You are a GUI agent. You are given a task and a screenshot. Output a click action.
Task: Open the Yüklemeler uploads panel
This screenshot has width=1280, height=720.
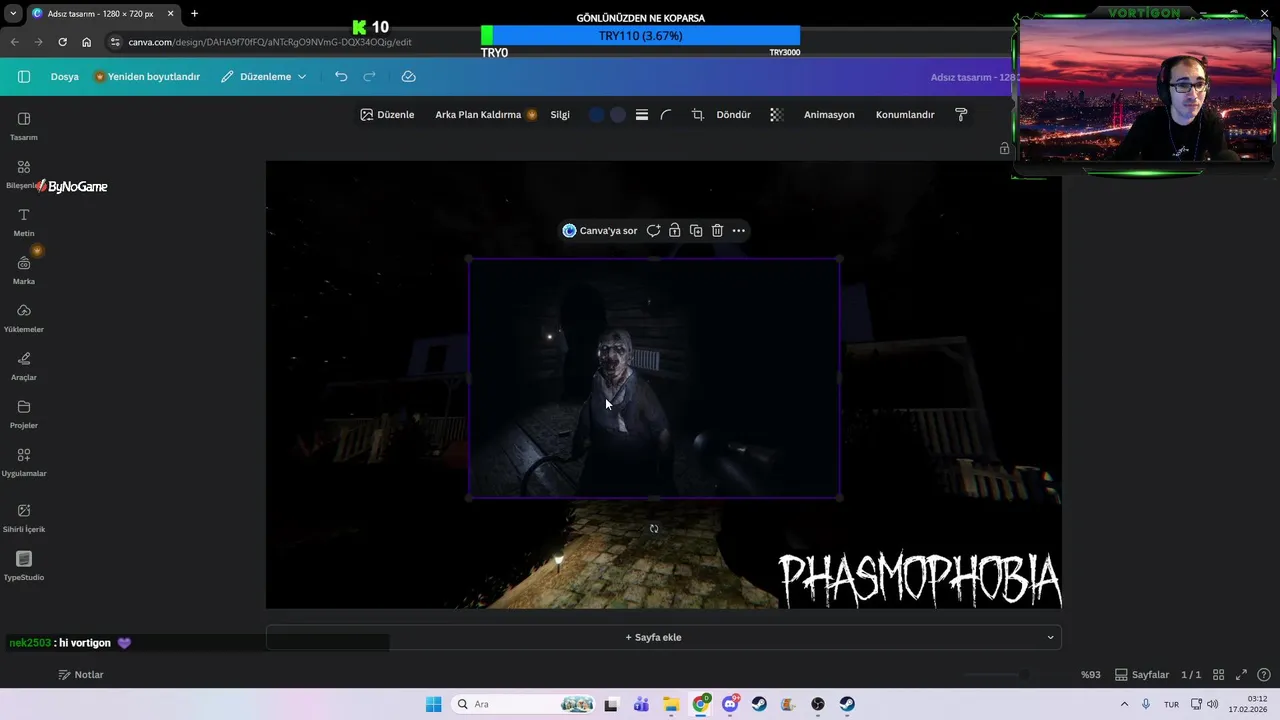(24, 318)
